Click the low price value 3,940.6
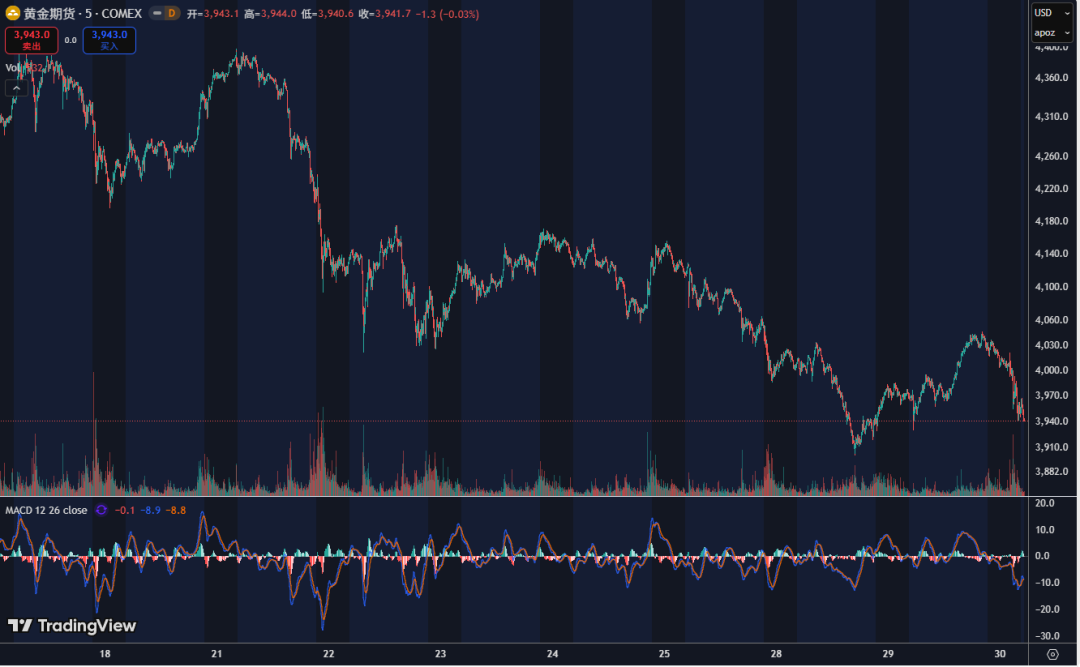The width and height of the screenshot is (1080, 667). pyautogui.click(x=335, y=14)
